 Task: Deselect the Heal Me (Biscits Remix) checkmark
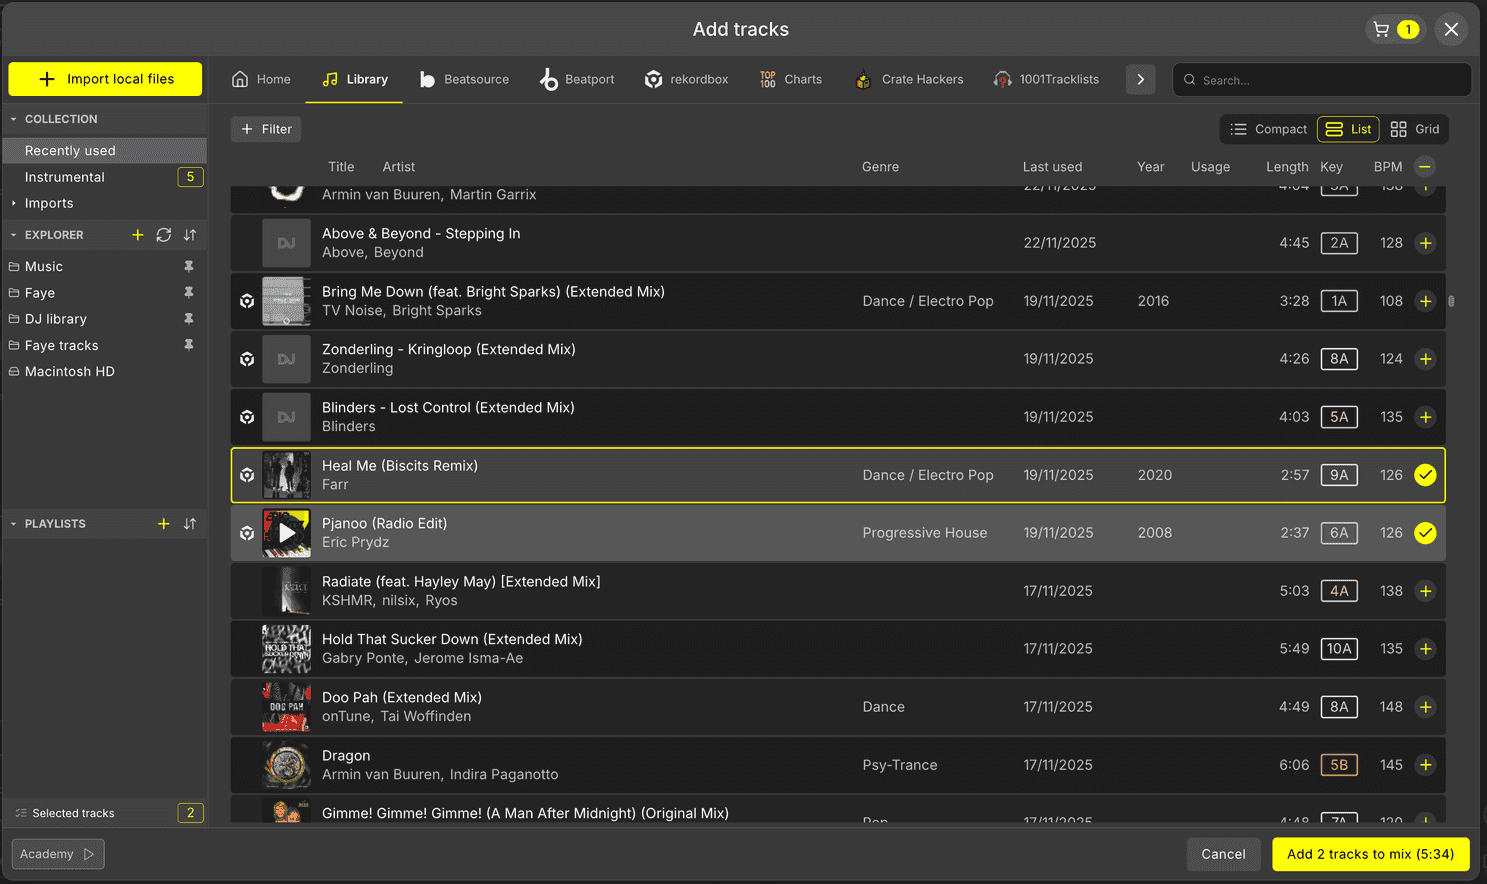1425,475
